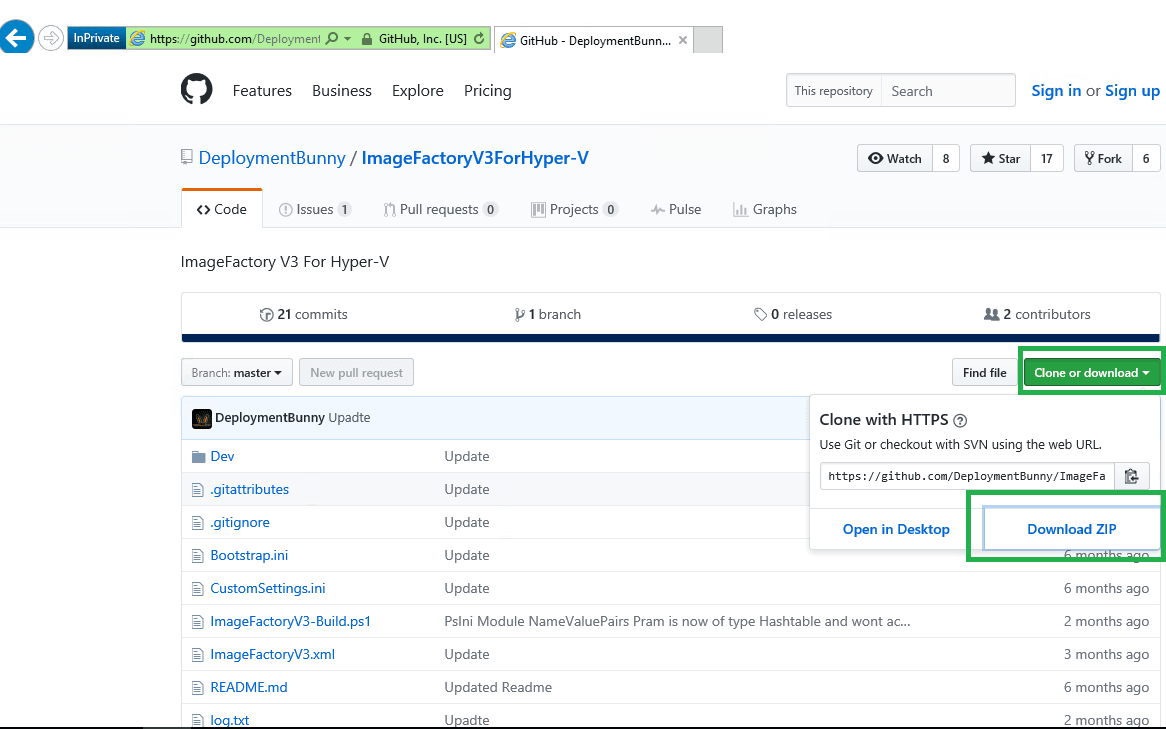Open a new blank browser tab
The image size is (1166, 729).
coord(708,39)
